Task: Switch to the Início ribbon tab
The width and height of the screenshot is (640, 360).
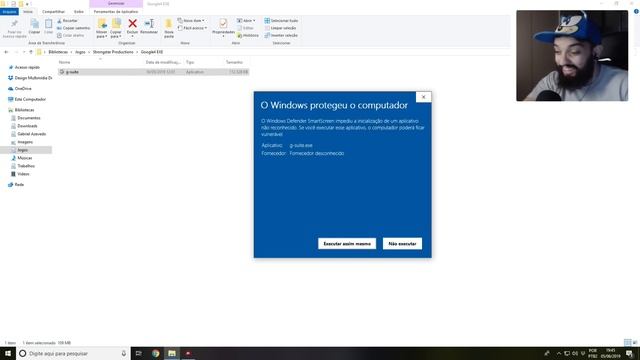Action: (x=28, y=12)
